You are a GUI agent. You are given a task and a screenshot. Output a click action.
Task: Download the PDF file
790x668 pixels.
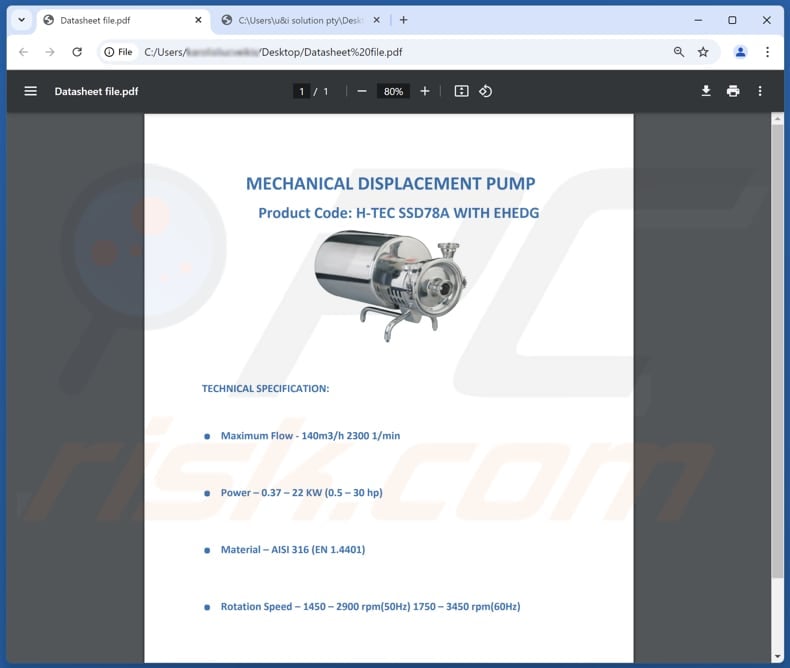[706, 91]
